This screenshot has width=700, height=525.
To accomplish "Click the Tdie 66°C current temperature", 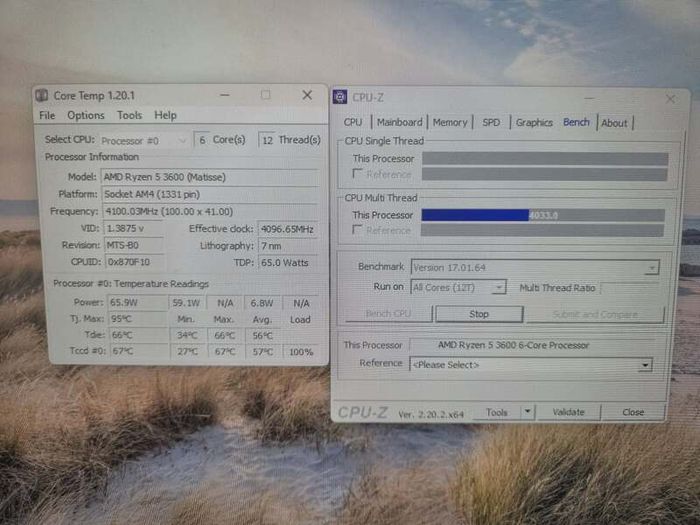I will 138,335.
